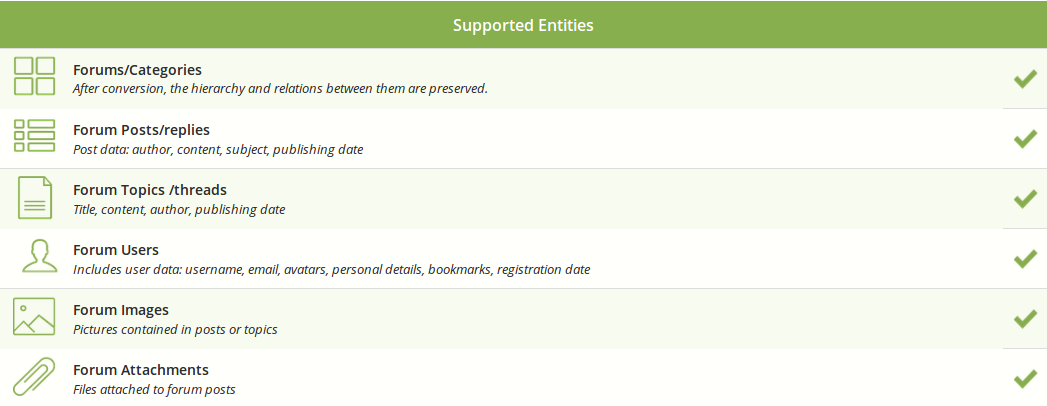This screenshot has width=1047, height=406.
Task: Click the Forums/Categories grid icon
Action: [34, 76]
